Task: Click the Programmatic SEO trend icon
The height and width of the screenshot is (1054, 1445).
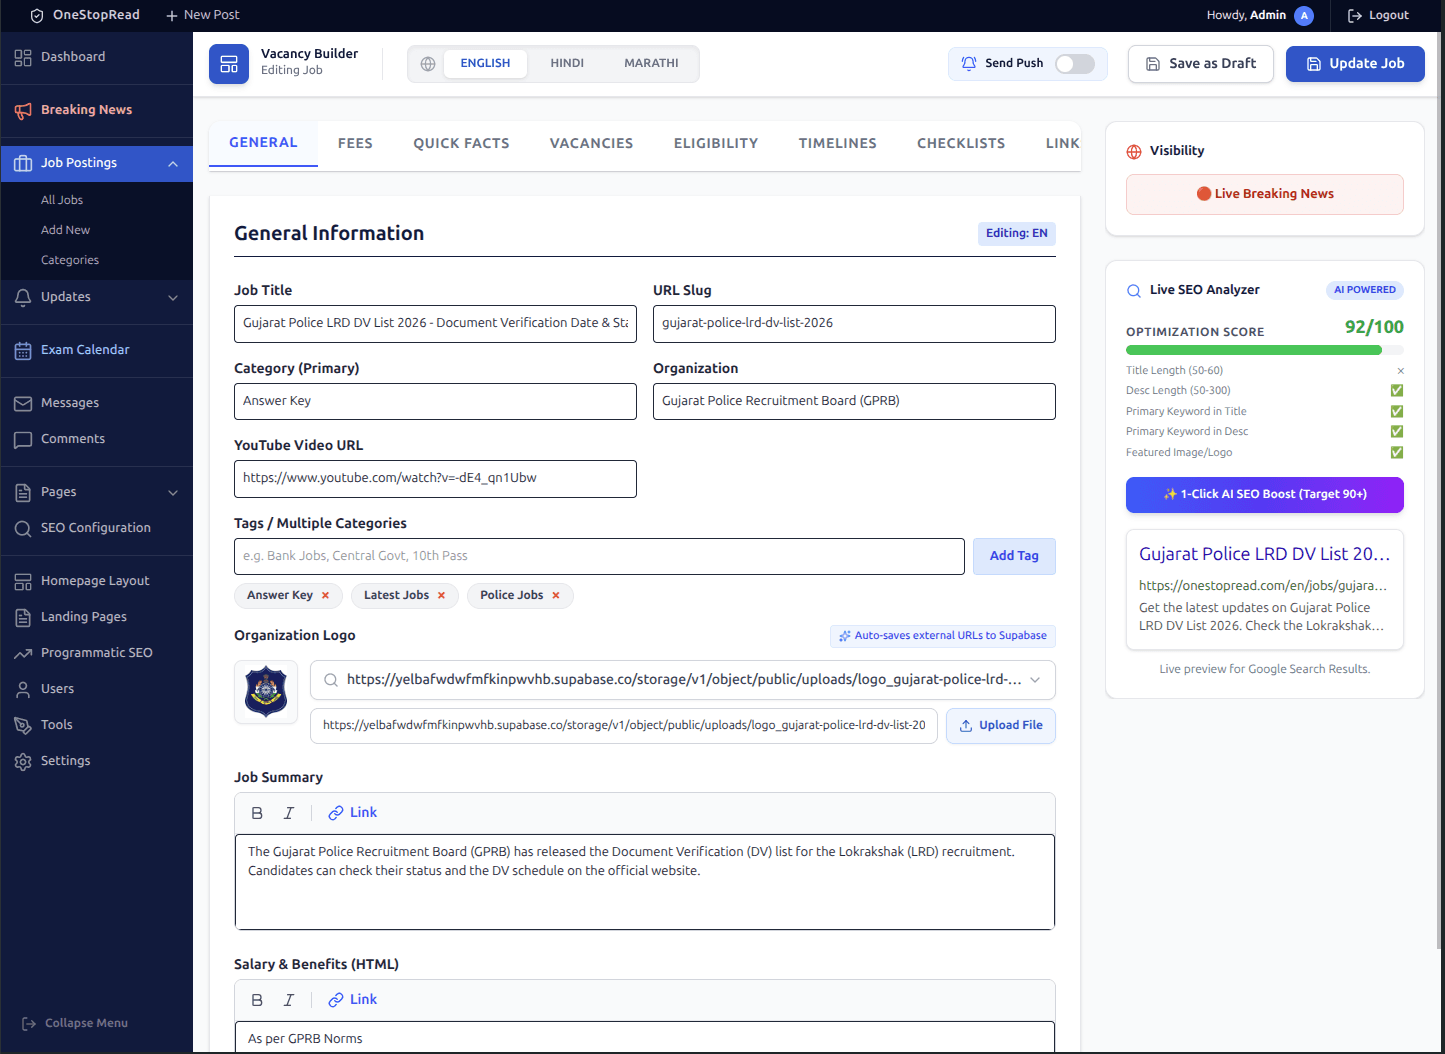Action: [23, 654]
